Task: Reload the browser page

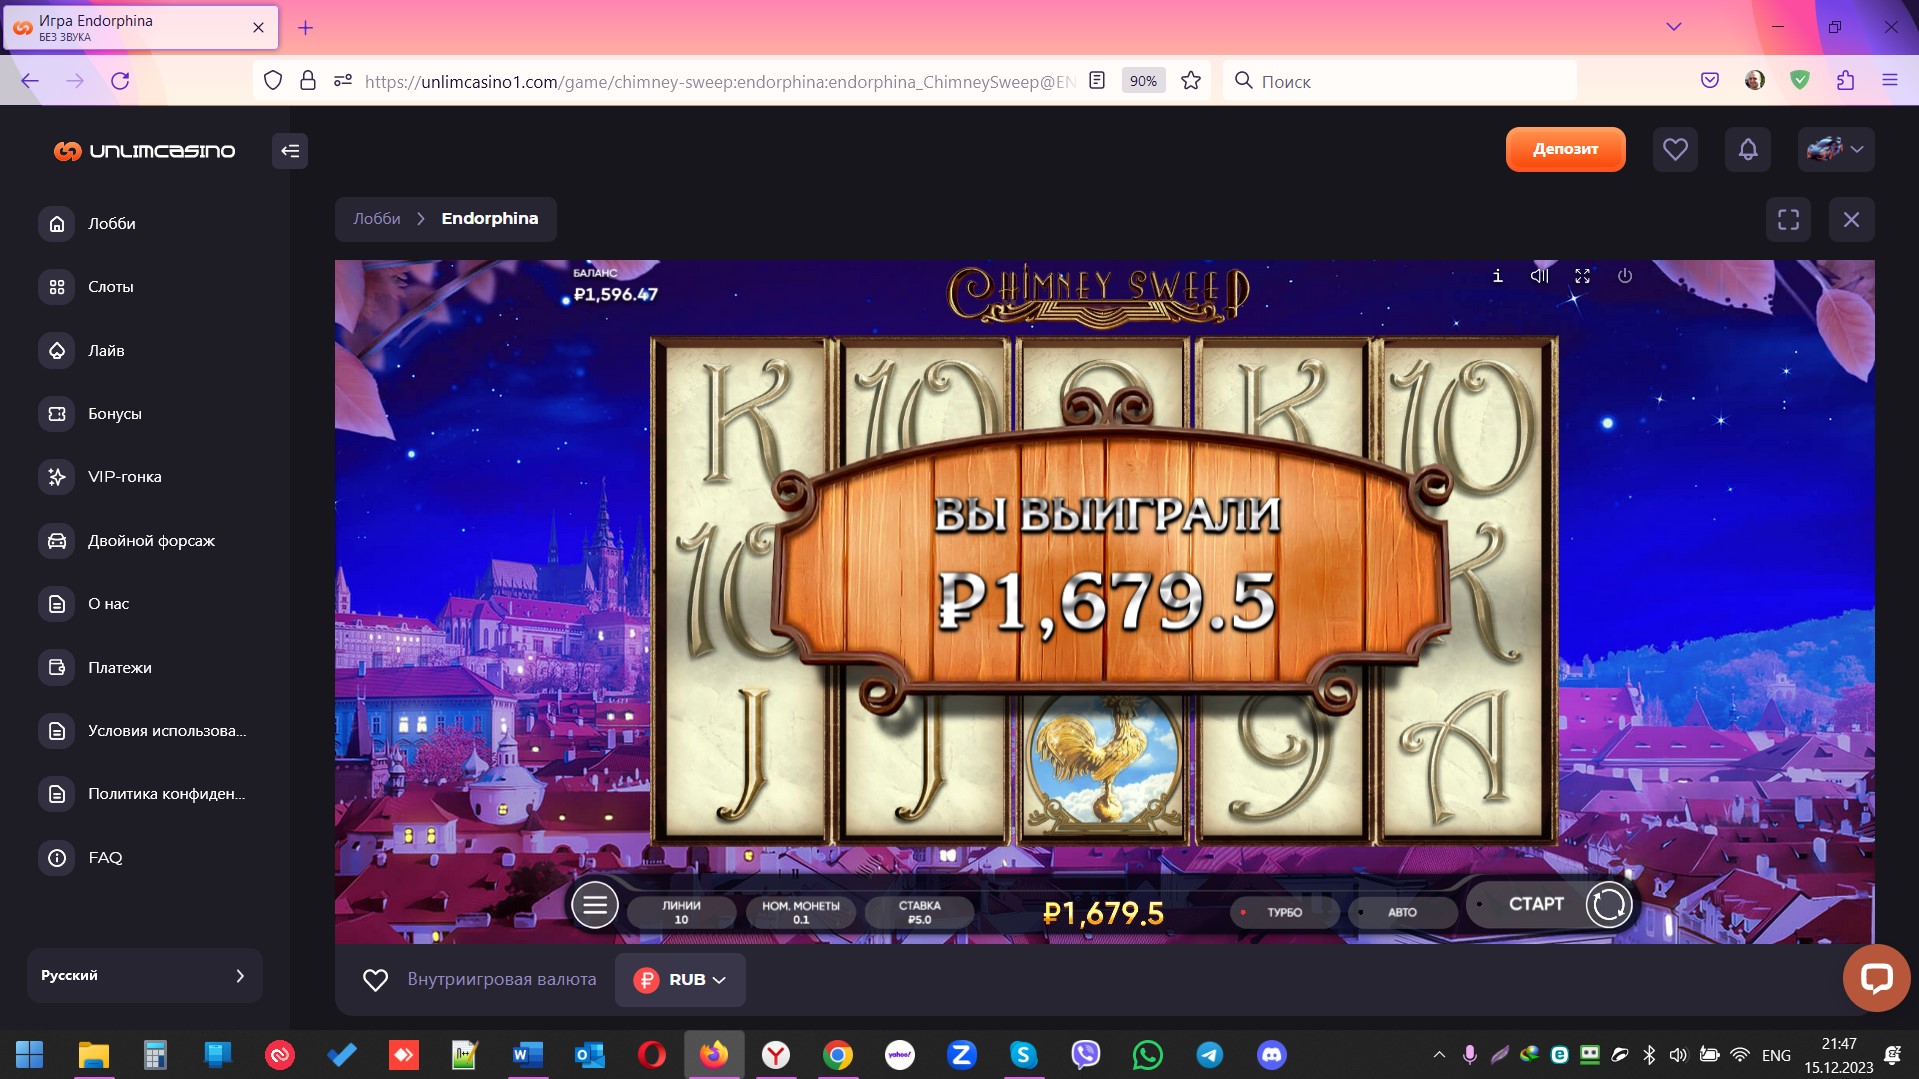Action: point(120,81)
